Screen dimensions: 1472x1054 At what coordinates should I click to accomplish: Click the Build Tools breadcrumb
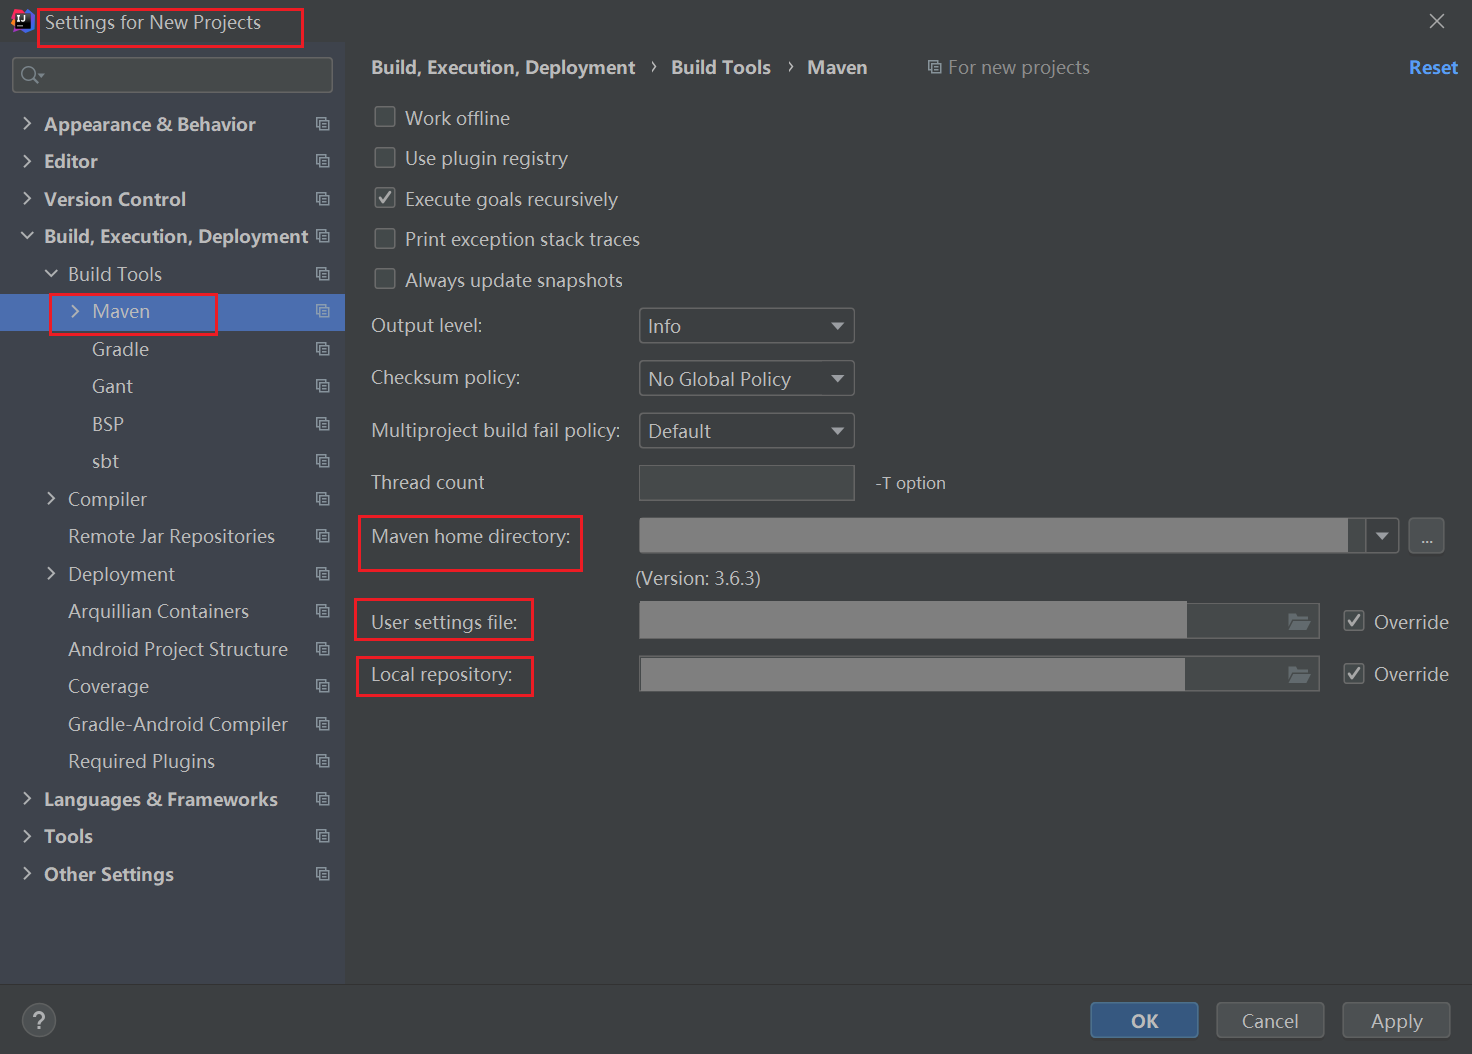[720, 67]
